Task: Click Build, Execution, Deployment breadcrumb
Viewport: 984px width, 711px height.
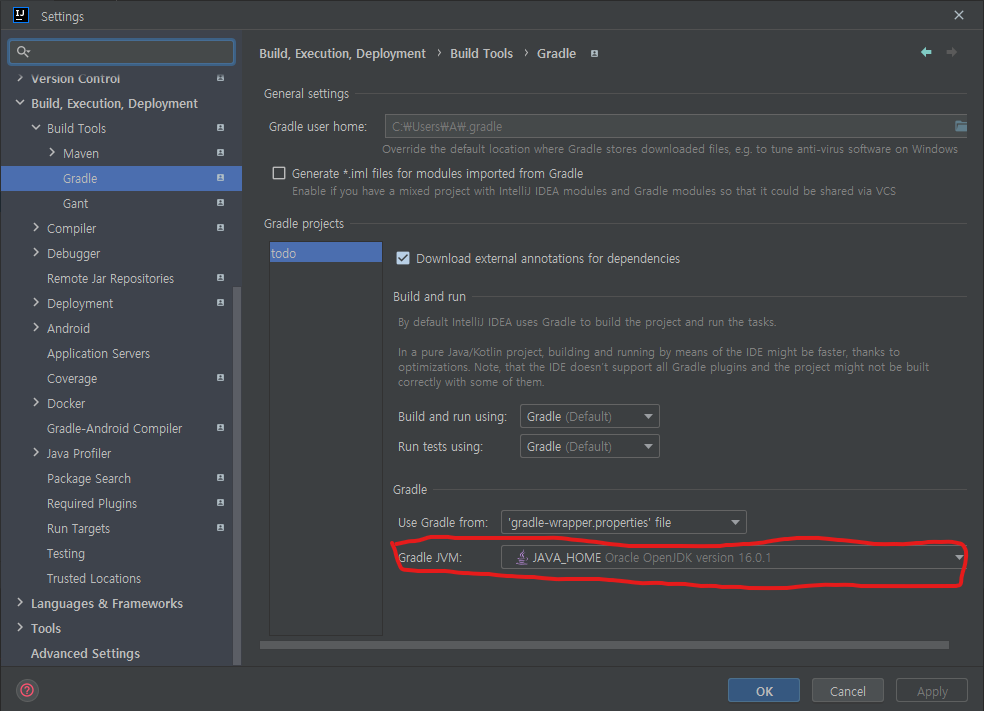Action: click(342, 53)
